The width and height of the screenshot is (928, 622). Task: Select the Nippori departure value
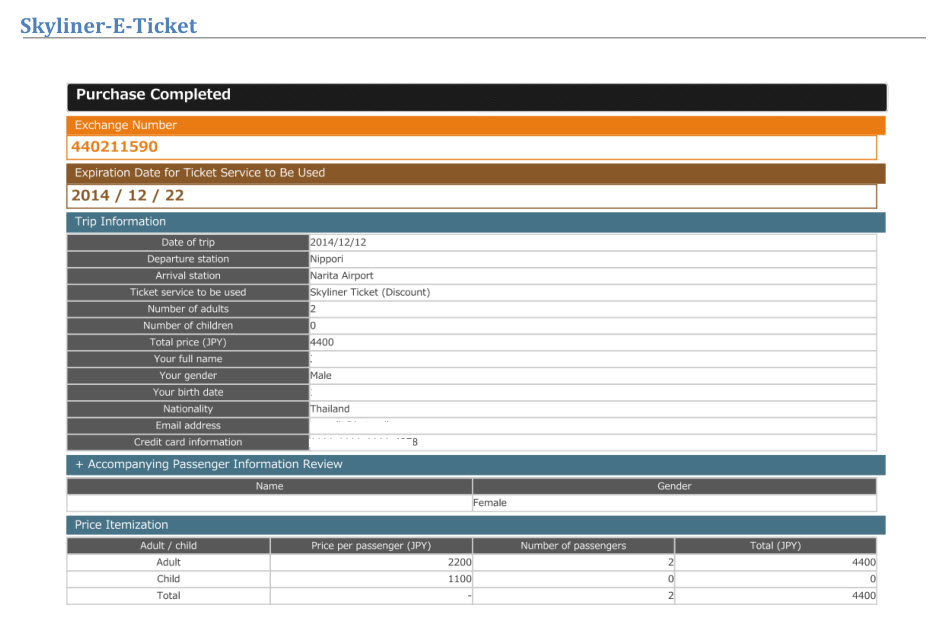[327, 259]
